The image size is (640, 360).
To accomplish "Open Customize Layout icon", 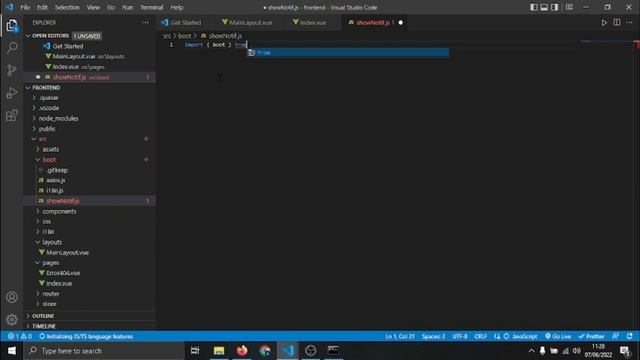I will coord(569,7).
